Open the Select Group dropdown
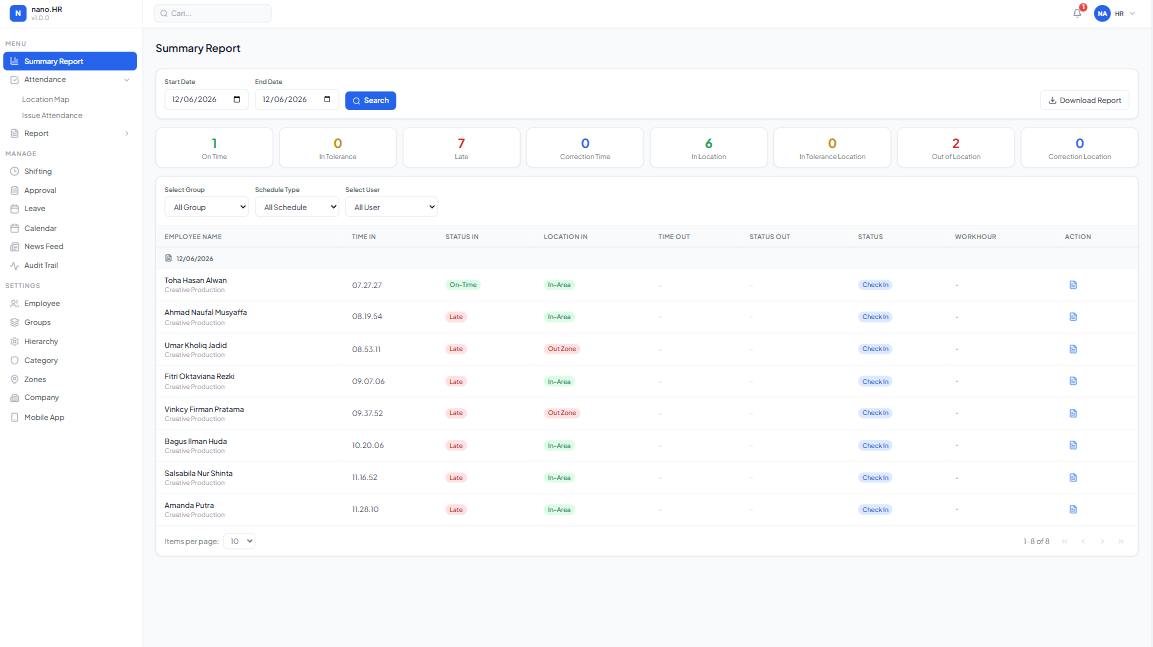The image size is (1153, 647). pos(207,207)
